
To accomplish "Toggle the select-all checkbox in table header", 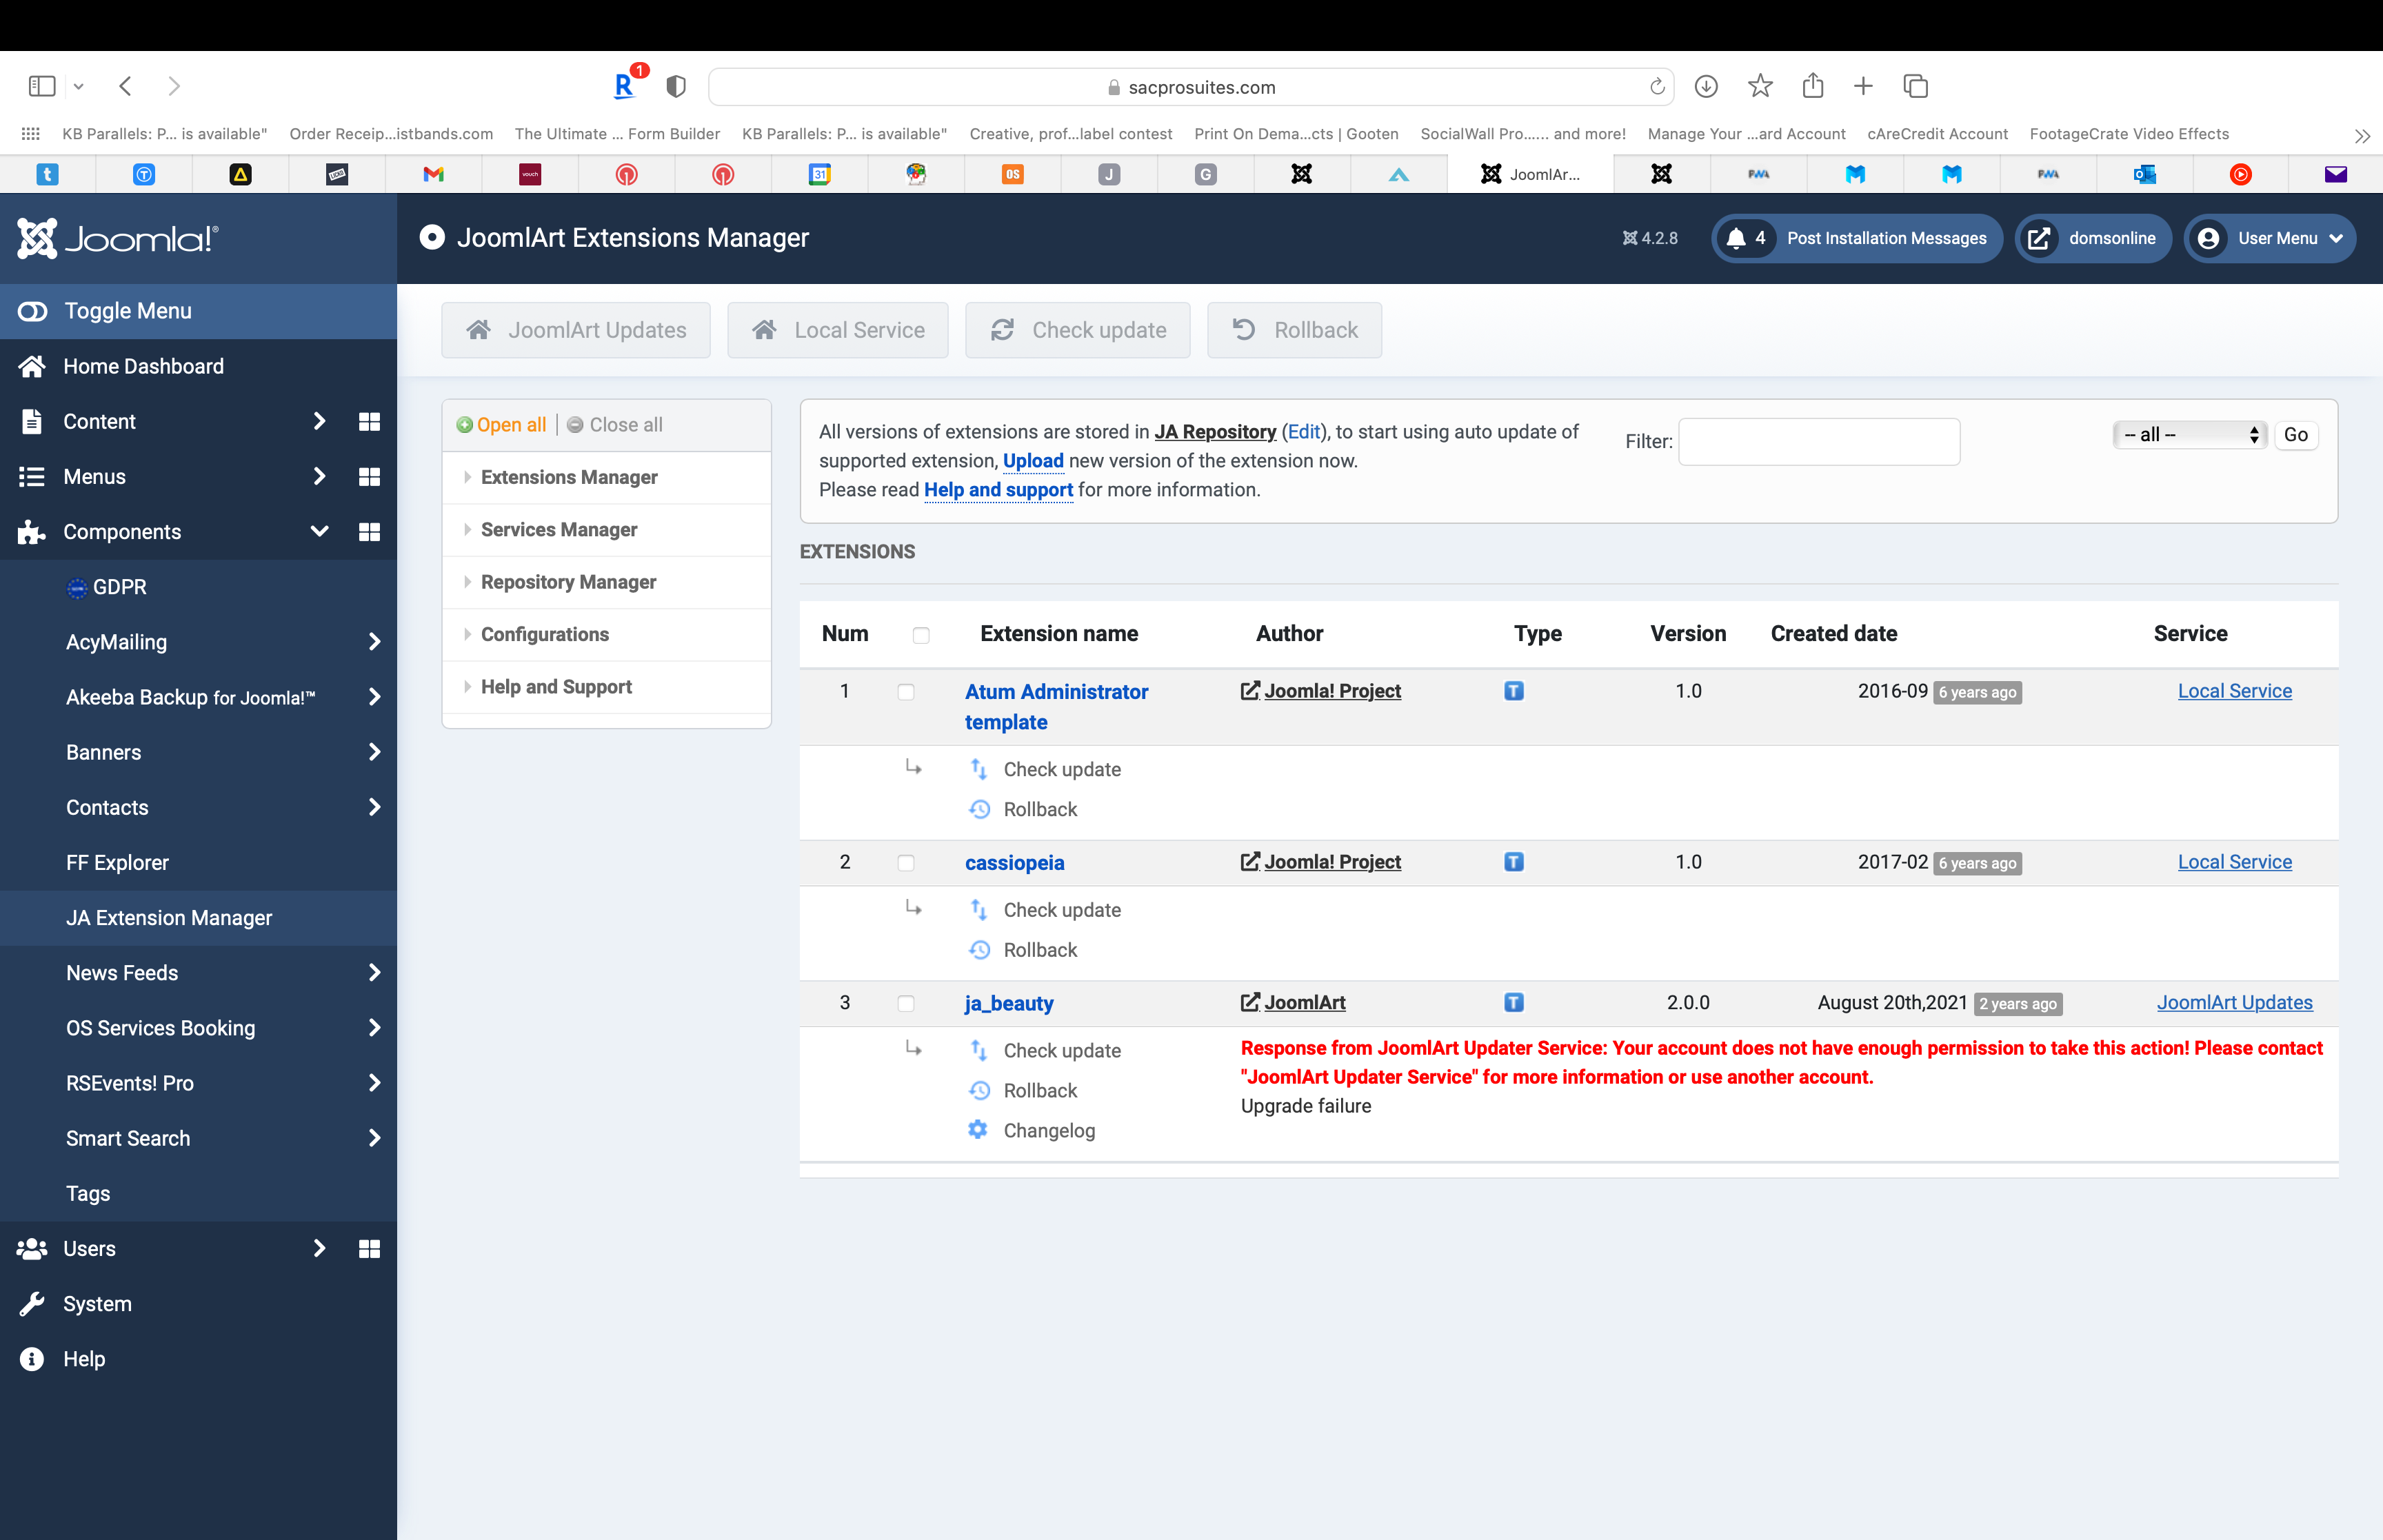I will [x=921, y=635].
